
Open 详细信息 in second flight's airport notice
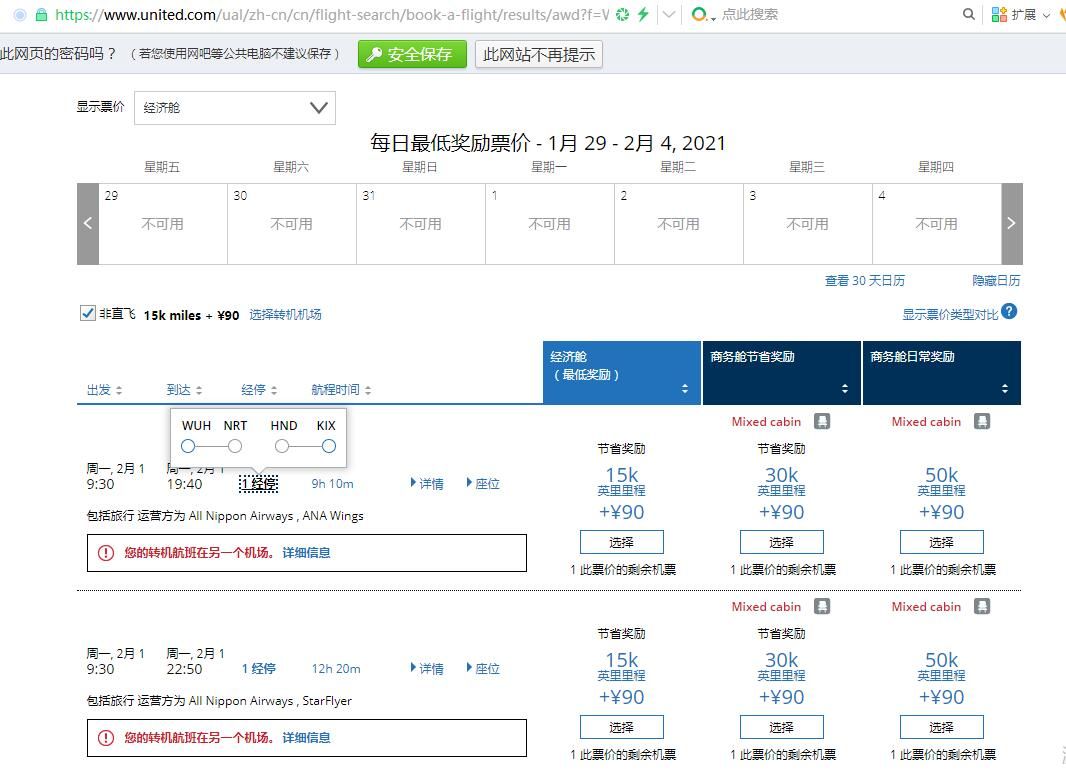(306, 737)
